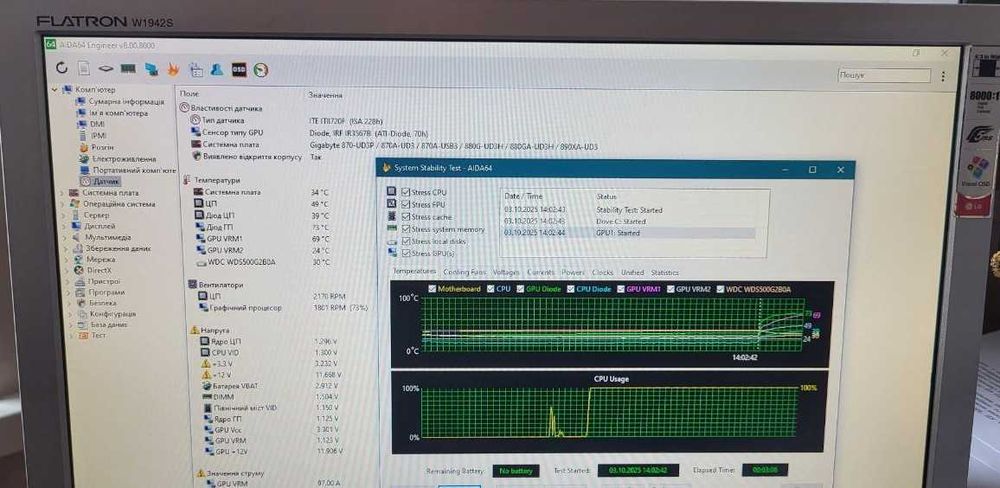
Task: Click the Безпека shield icon in the tree
Action: [x=81, y=303]
